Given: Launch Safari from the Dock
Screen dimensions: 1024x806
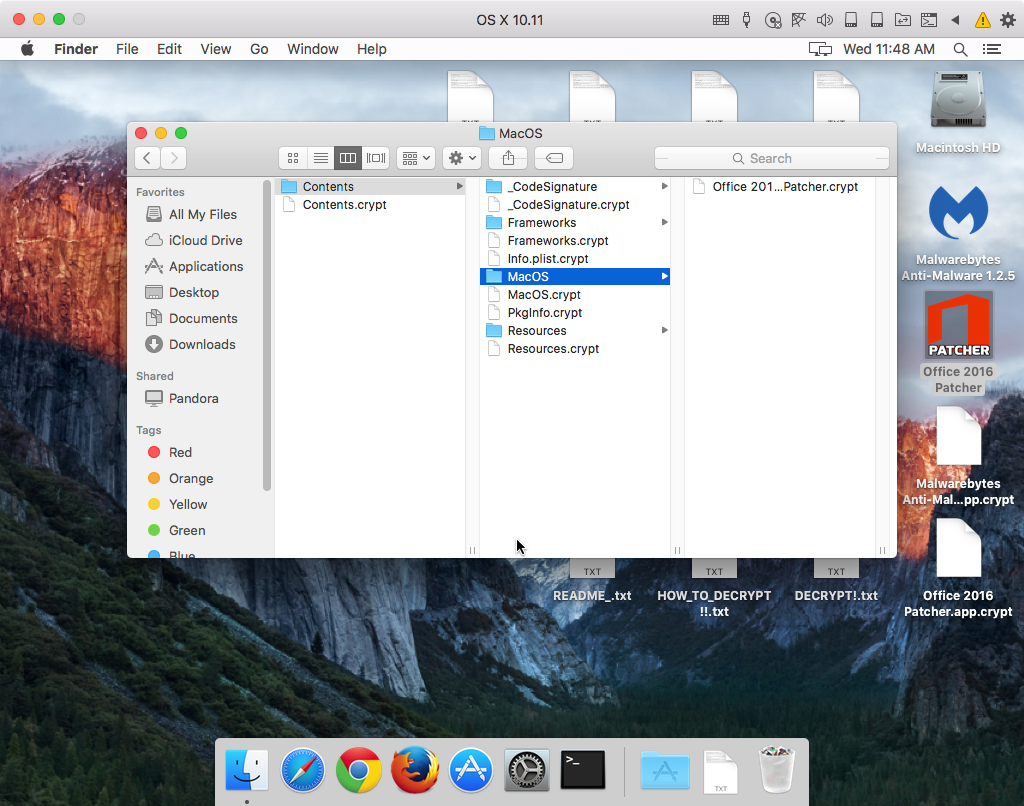Looking at the screenshot, I should pyautogui.click(x=303, y=770).
